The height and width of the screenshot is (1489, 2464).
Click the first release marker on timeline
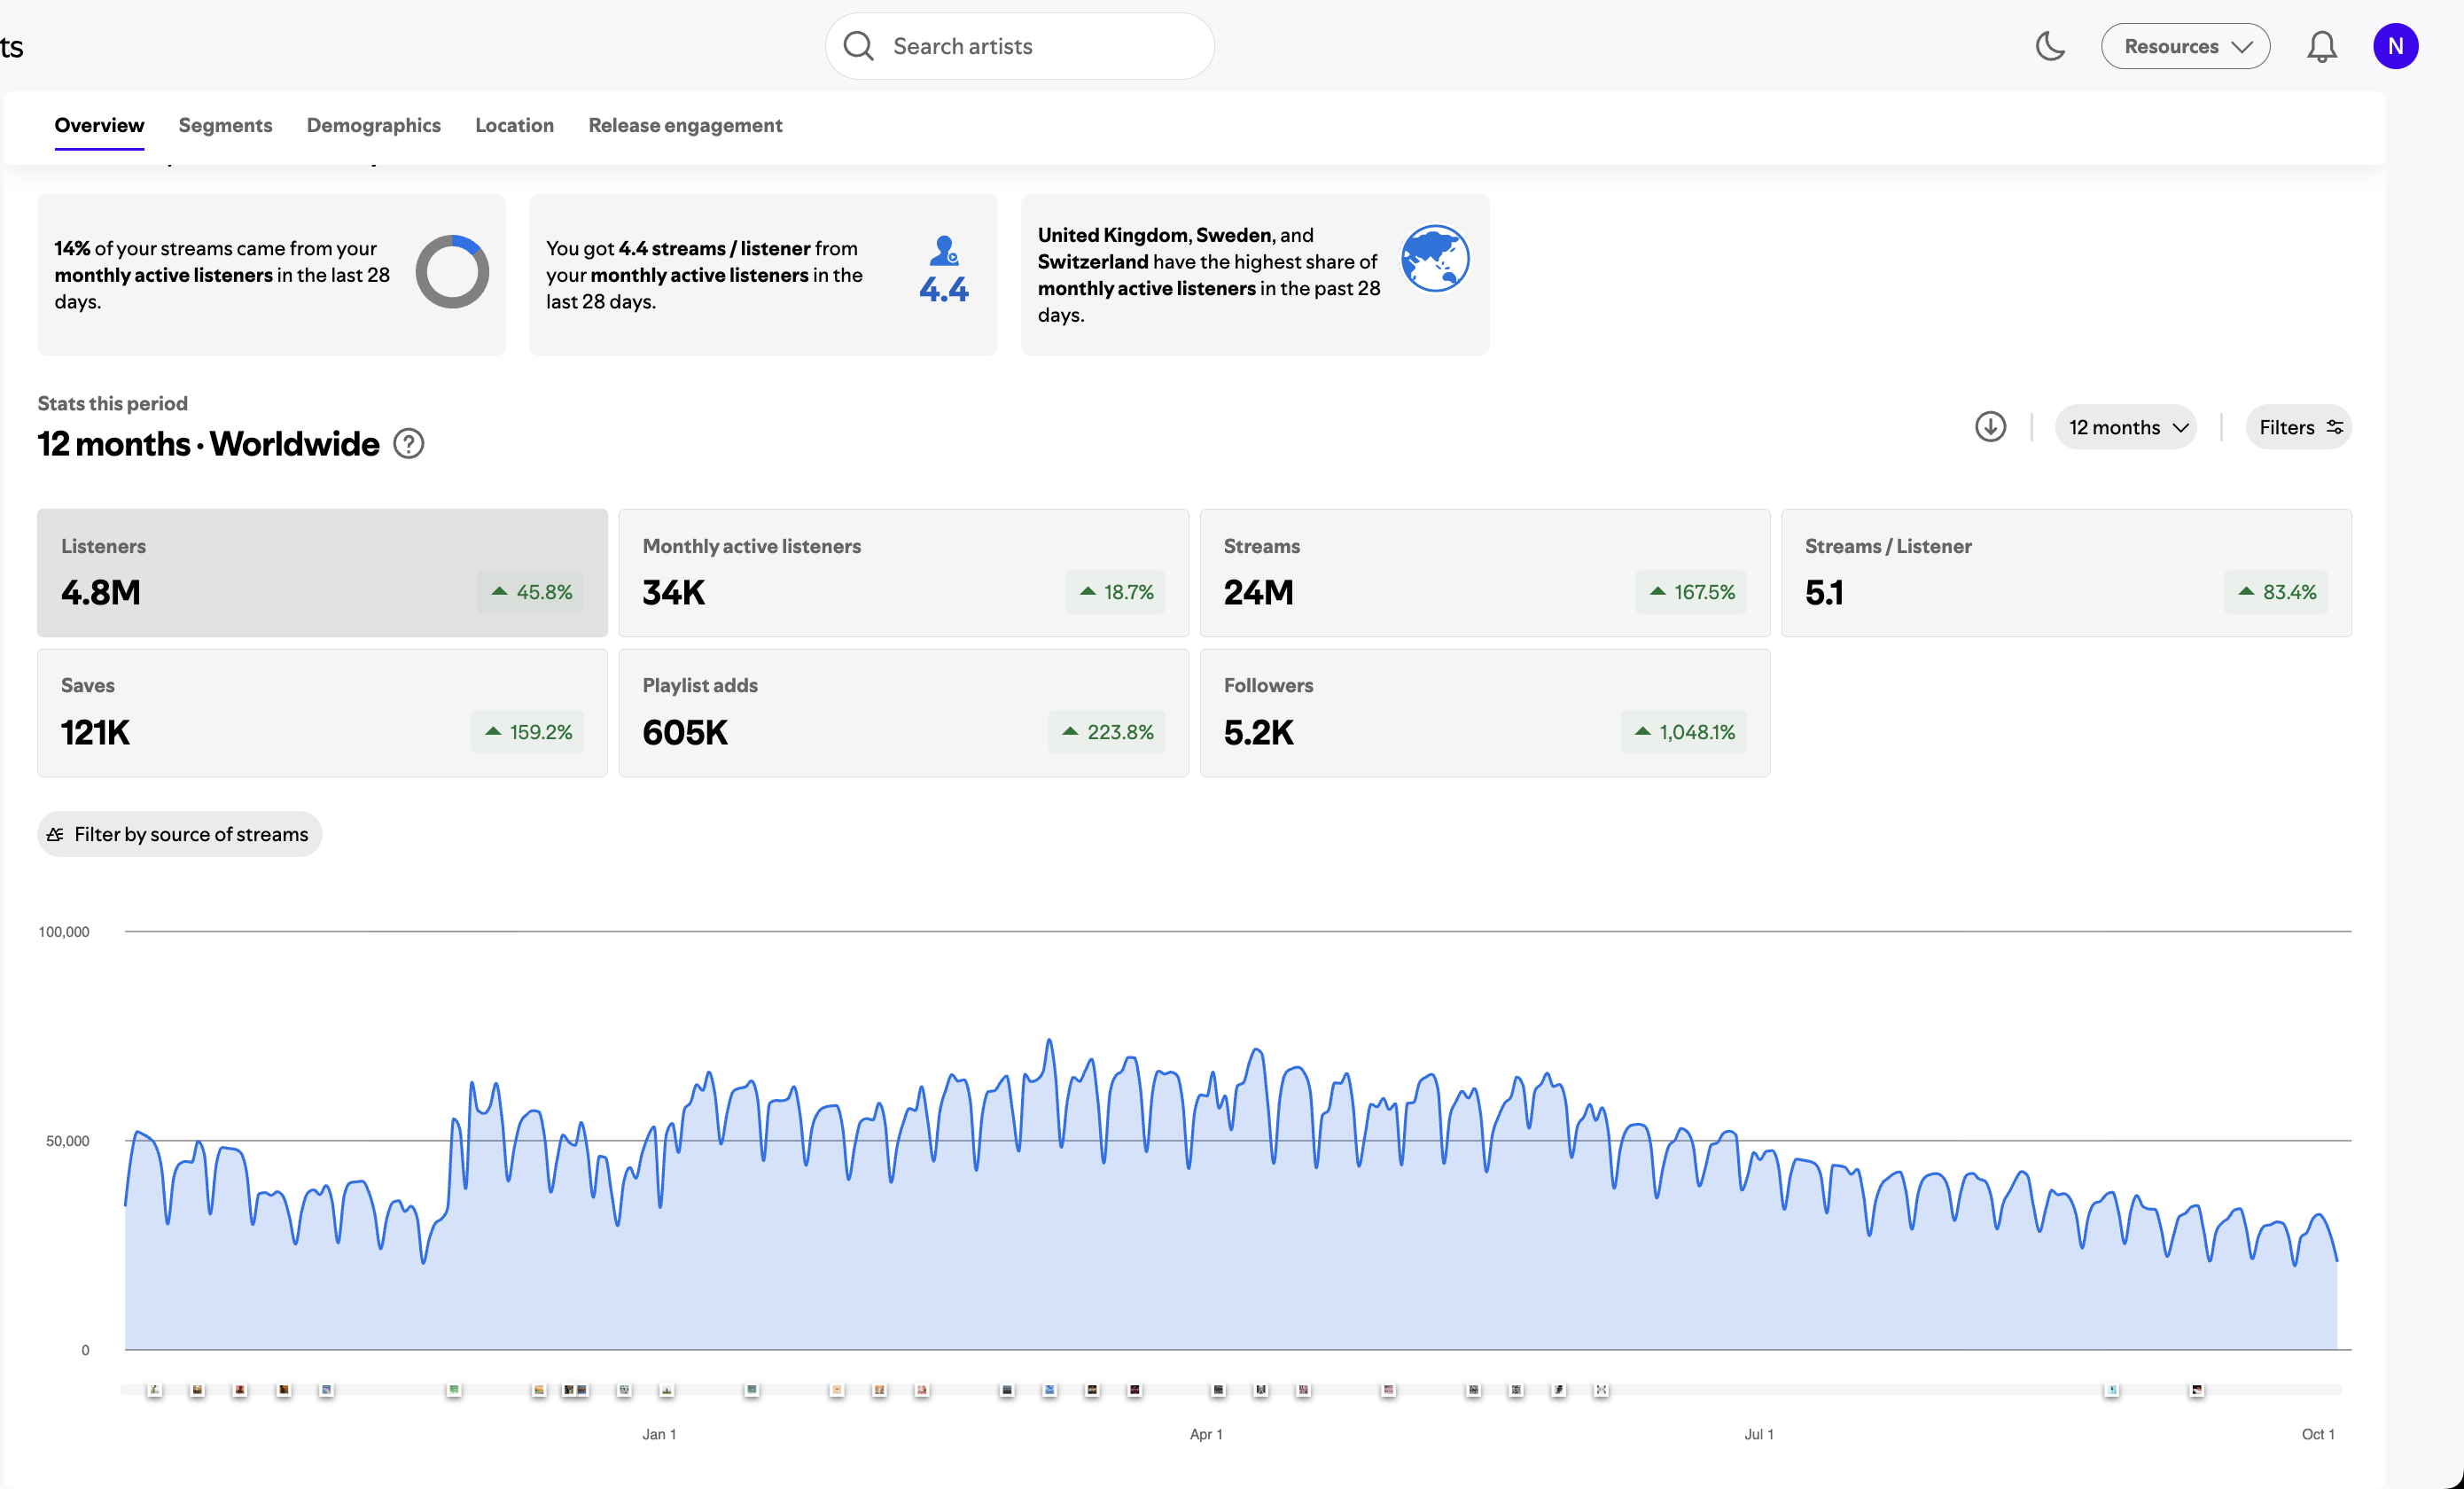[x=154, y=1390]
